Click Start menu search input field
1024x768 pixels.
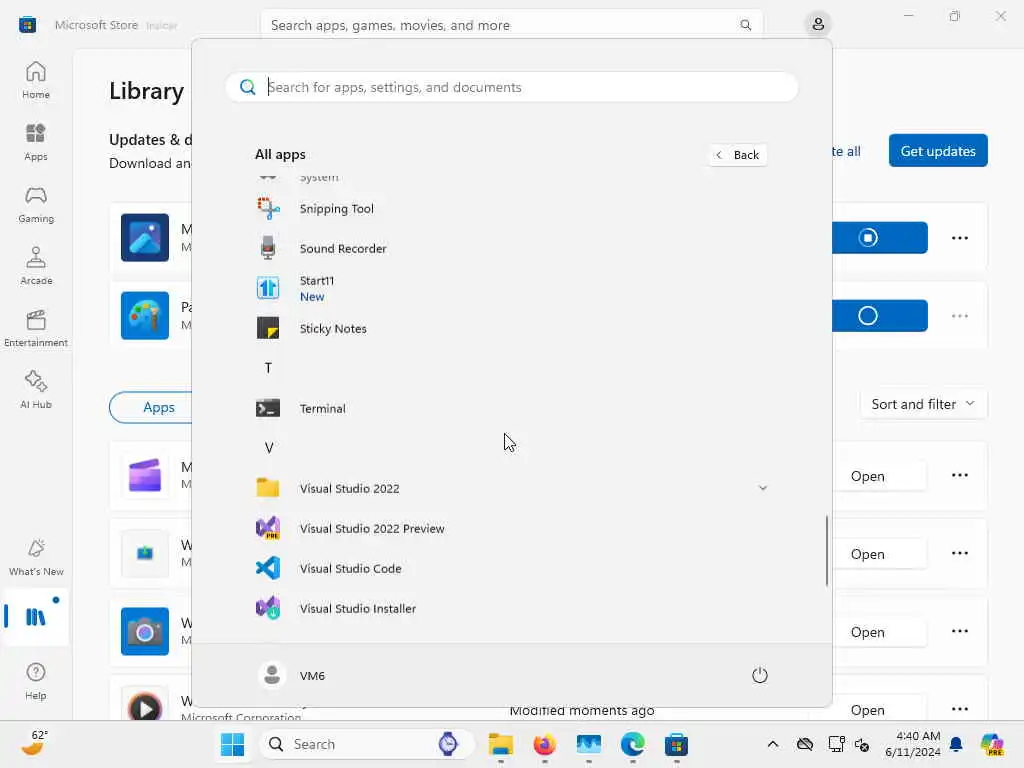[511, 87]
